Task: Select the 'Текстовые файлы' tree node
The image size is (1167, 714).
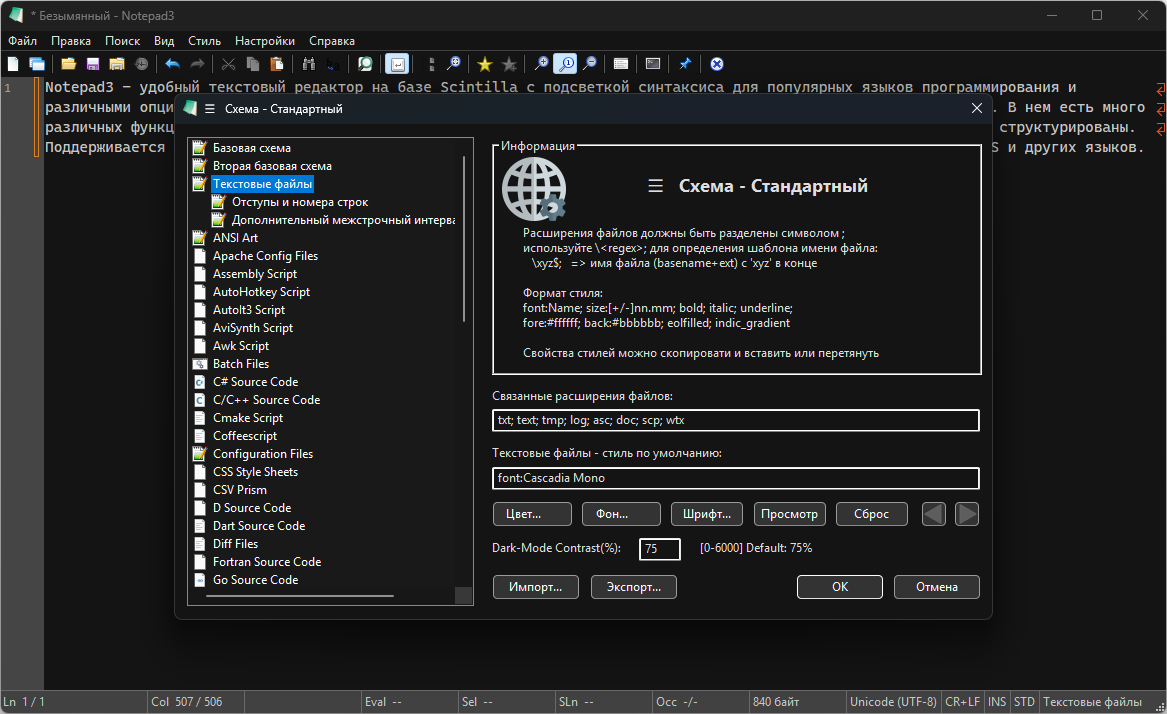Action: (x=262, y=184)
